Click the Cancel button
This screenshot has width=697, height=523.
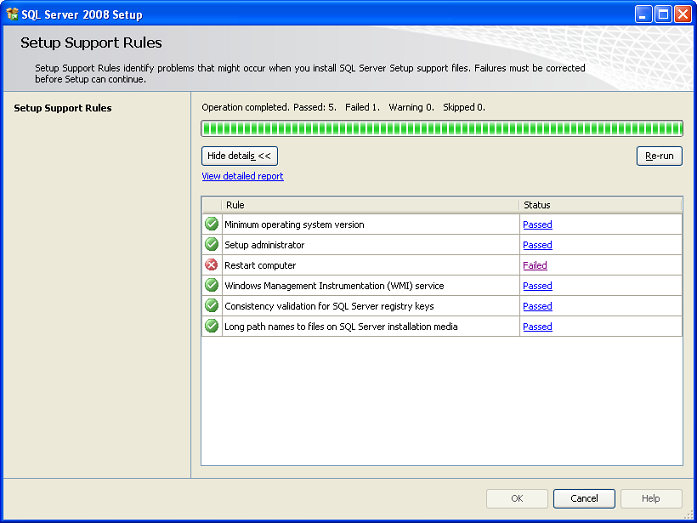coord(584,499)
